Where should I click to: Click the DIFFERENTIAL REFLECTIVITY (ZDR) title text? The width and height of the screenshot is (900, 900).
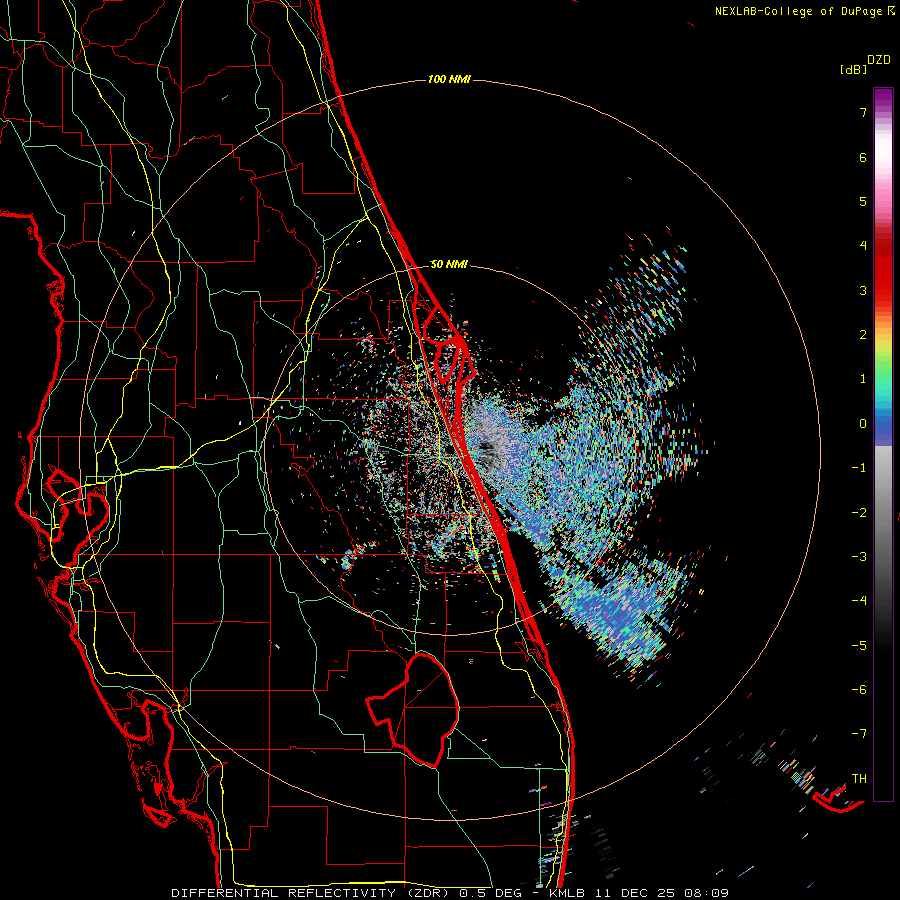(x=310, y=893)
